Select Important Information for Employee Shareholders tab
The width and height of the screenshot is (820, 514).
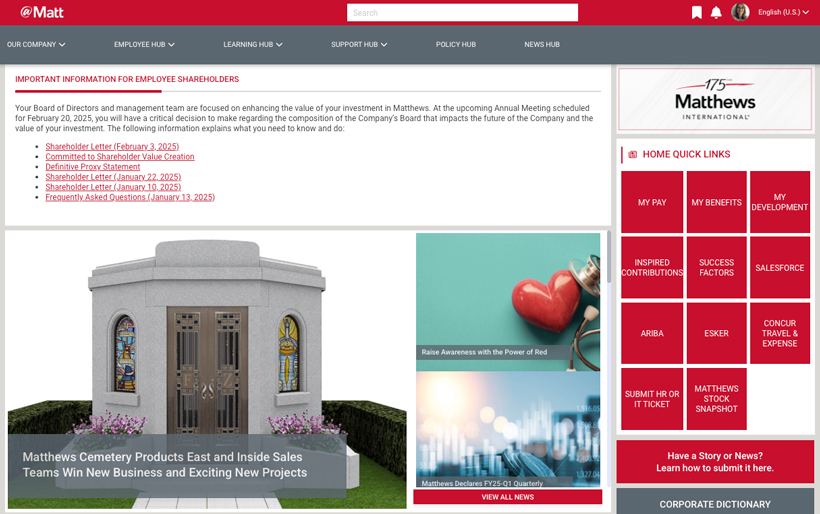127,79
